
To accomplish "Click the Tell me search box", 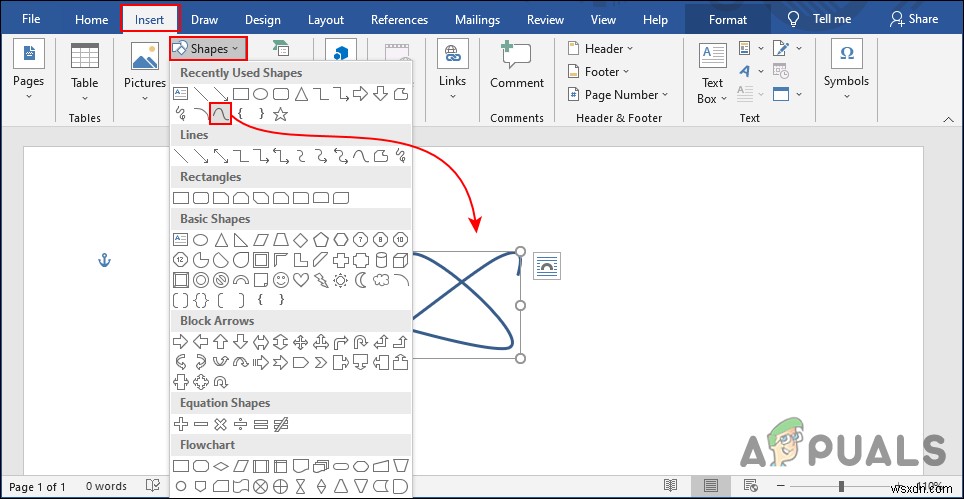I will 820,19.
